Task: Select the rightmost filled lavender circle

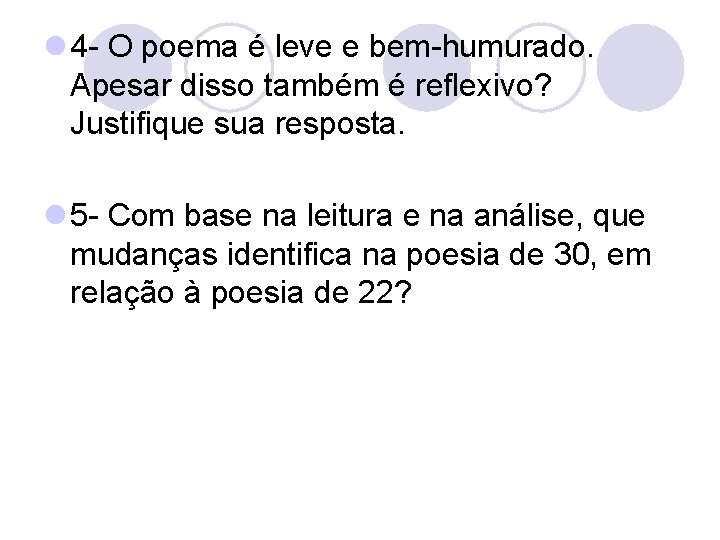Action: click(x=640, y=68)
